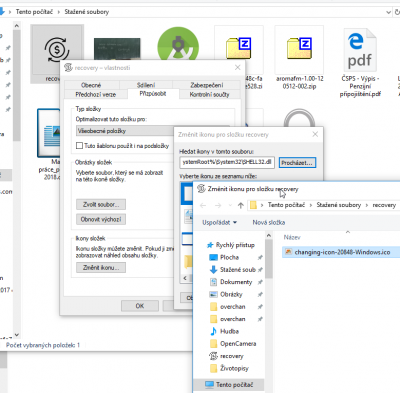Open the Android Studio green icon file

pos(178,45)
